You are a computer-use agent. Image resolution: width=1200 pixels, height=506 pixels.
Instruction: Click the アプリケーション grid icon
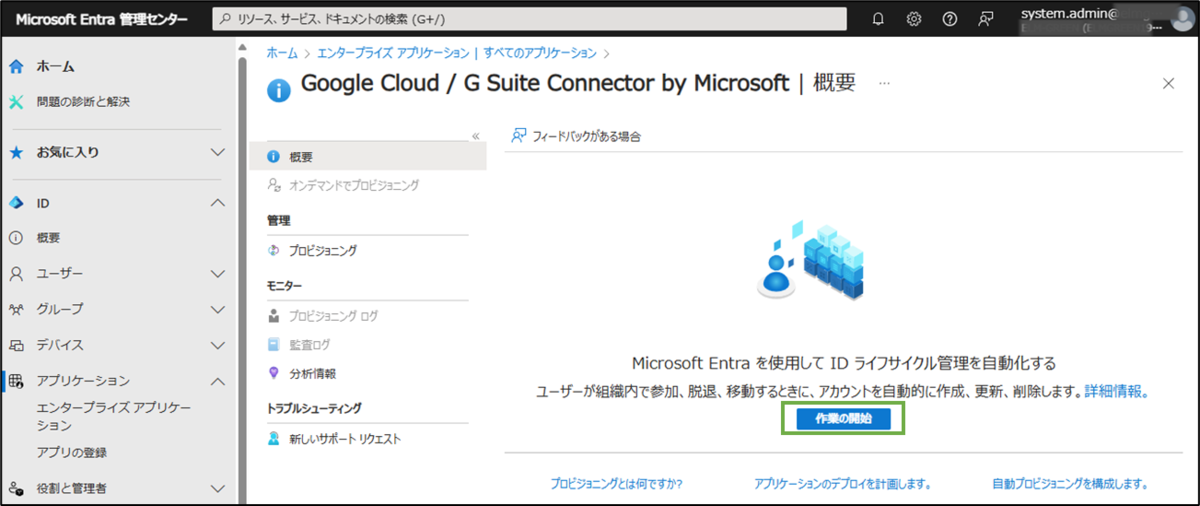pos(15,380)
